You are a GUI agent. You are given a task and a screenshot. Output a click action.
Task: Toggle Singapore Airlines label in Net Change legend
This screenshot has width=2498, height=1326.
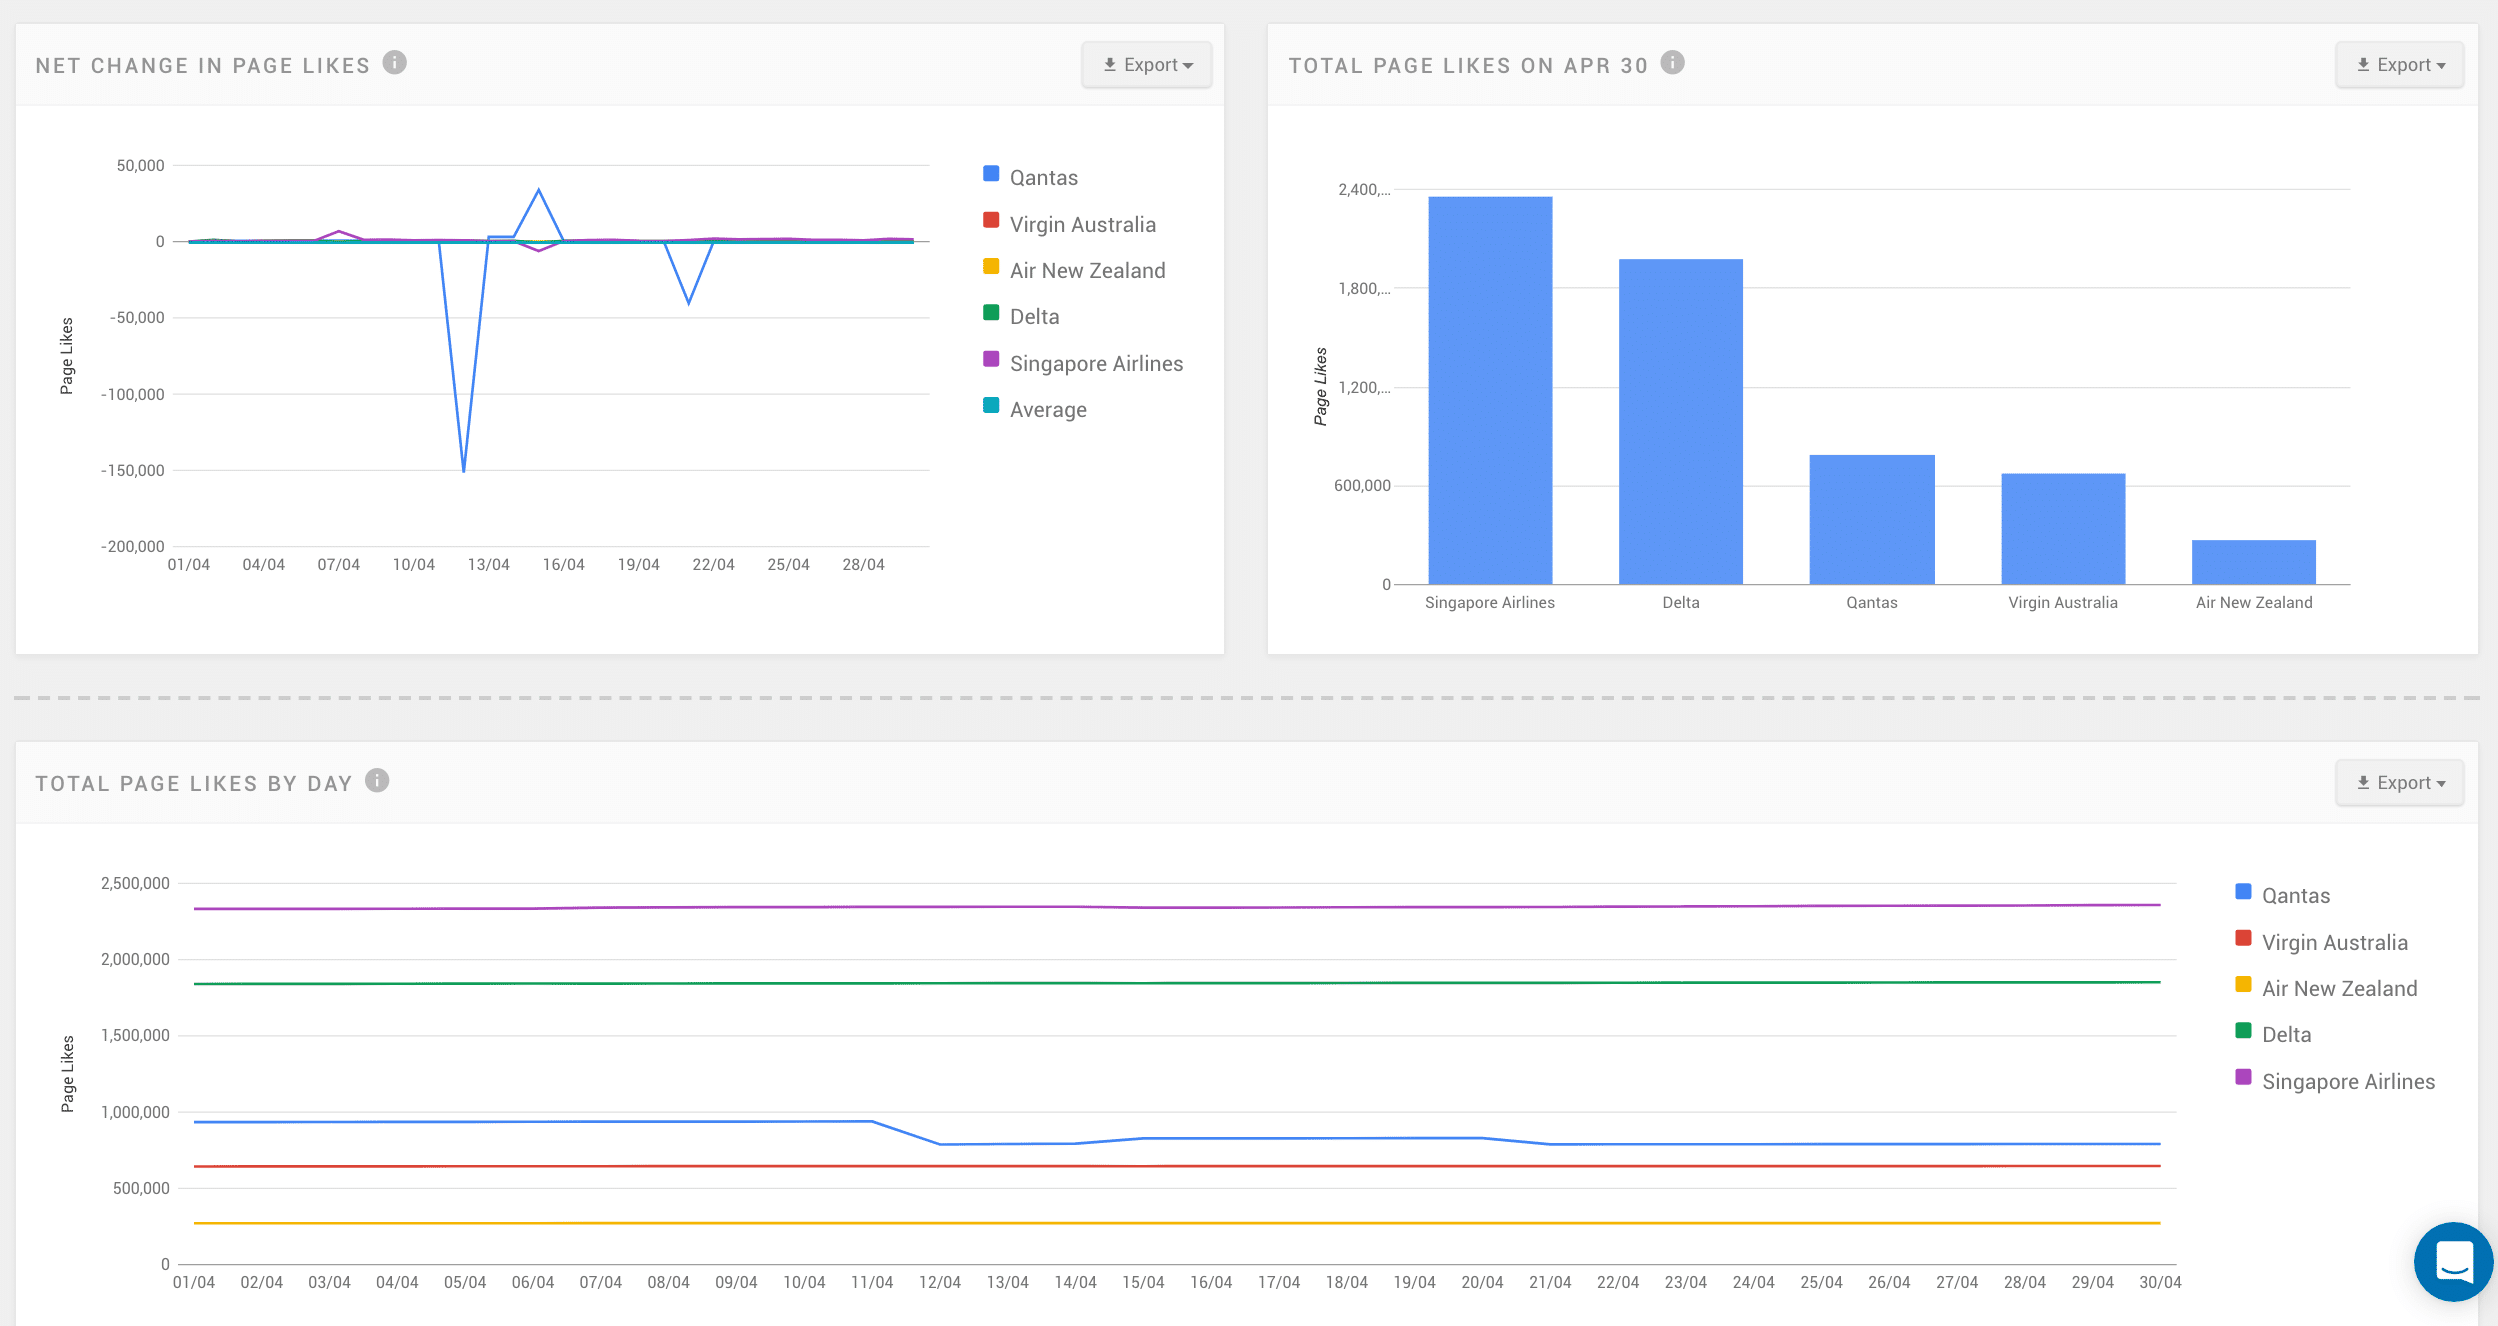(1097, 364)
